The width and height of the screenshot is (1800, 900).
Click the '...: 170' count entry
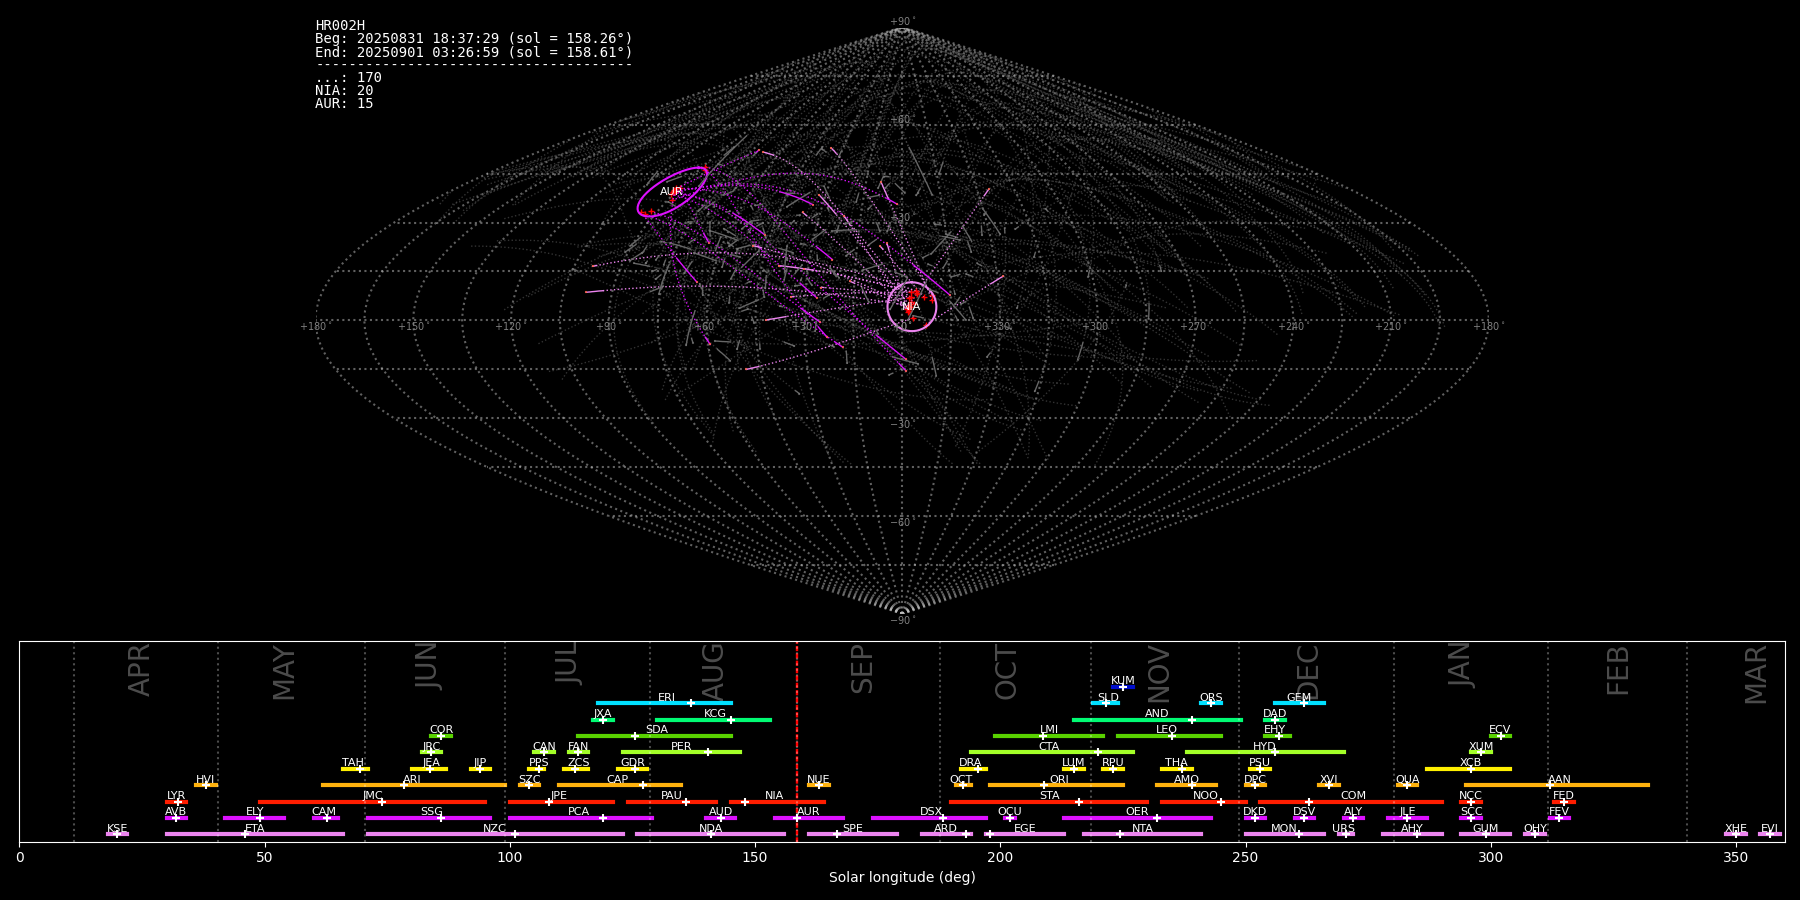click(348, 78)
